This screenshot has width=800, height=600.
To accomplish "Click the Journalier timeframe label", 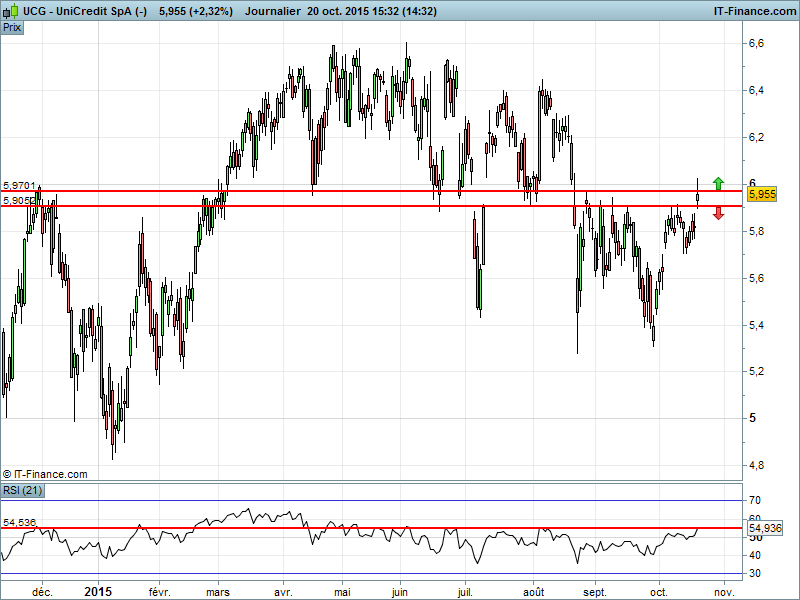I will (272, 11).
